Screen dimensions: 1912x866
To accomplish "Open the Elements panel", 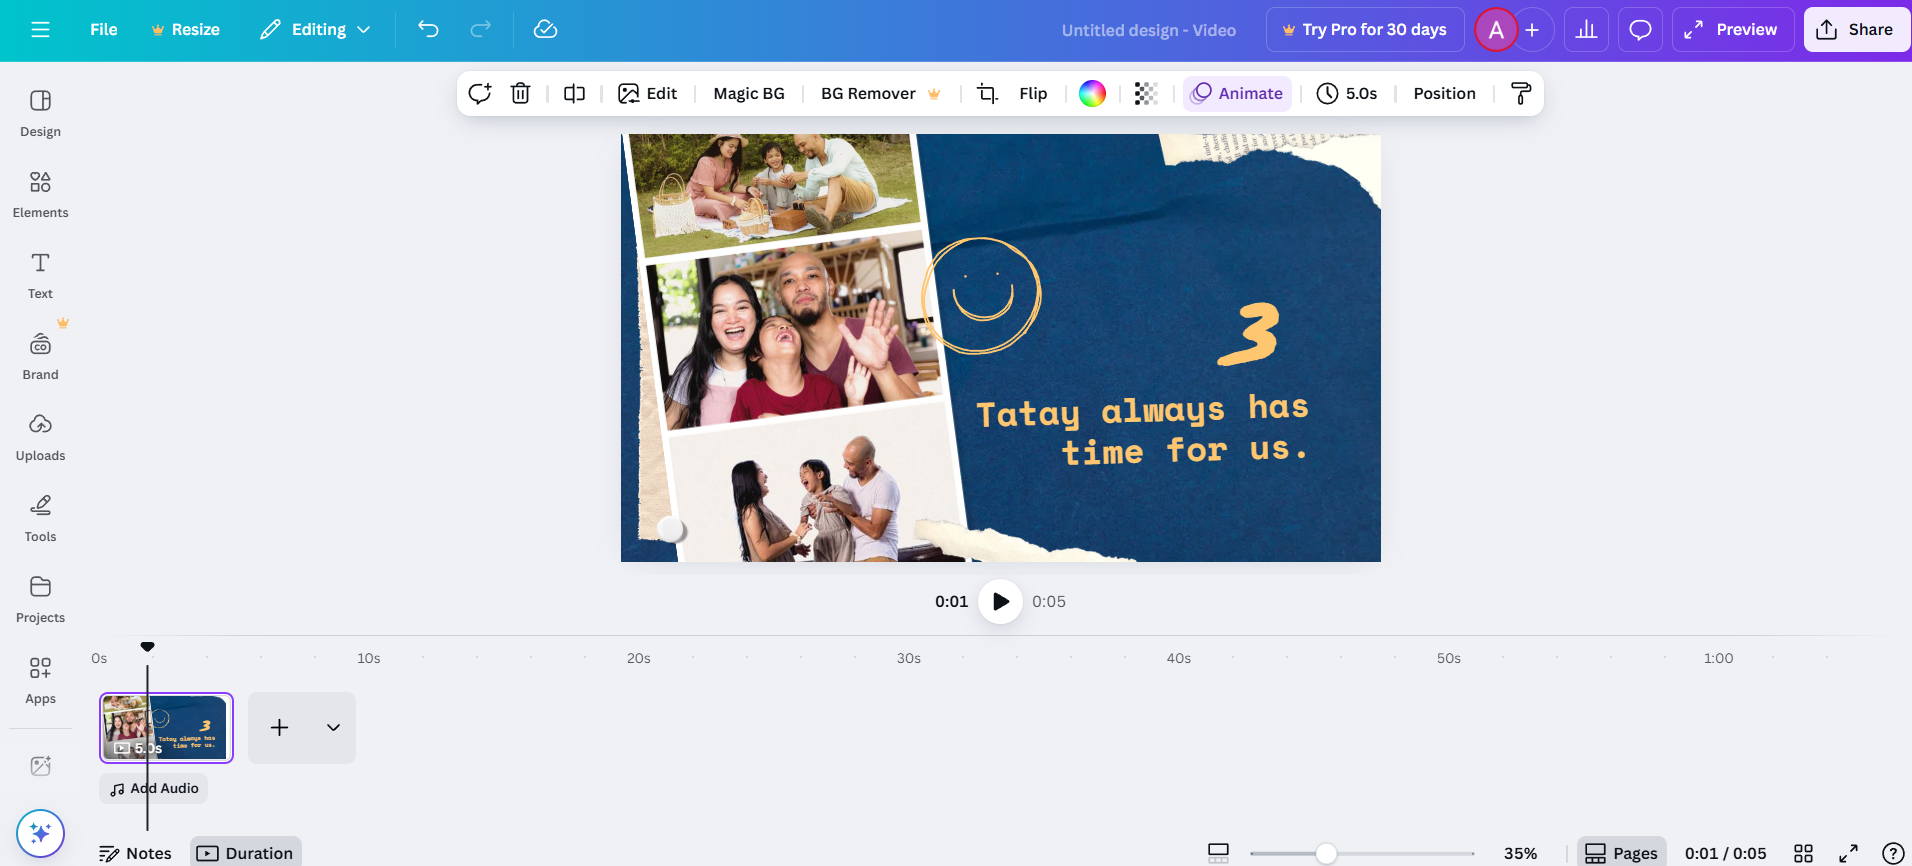I will (40, 194).
